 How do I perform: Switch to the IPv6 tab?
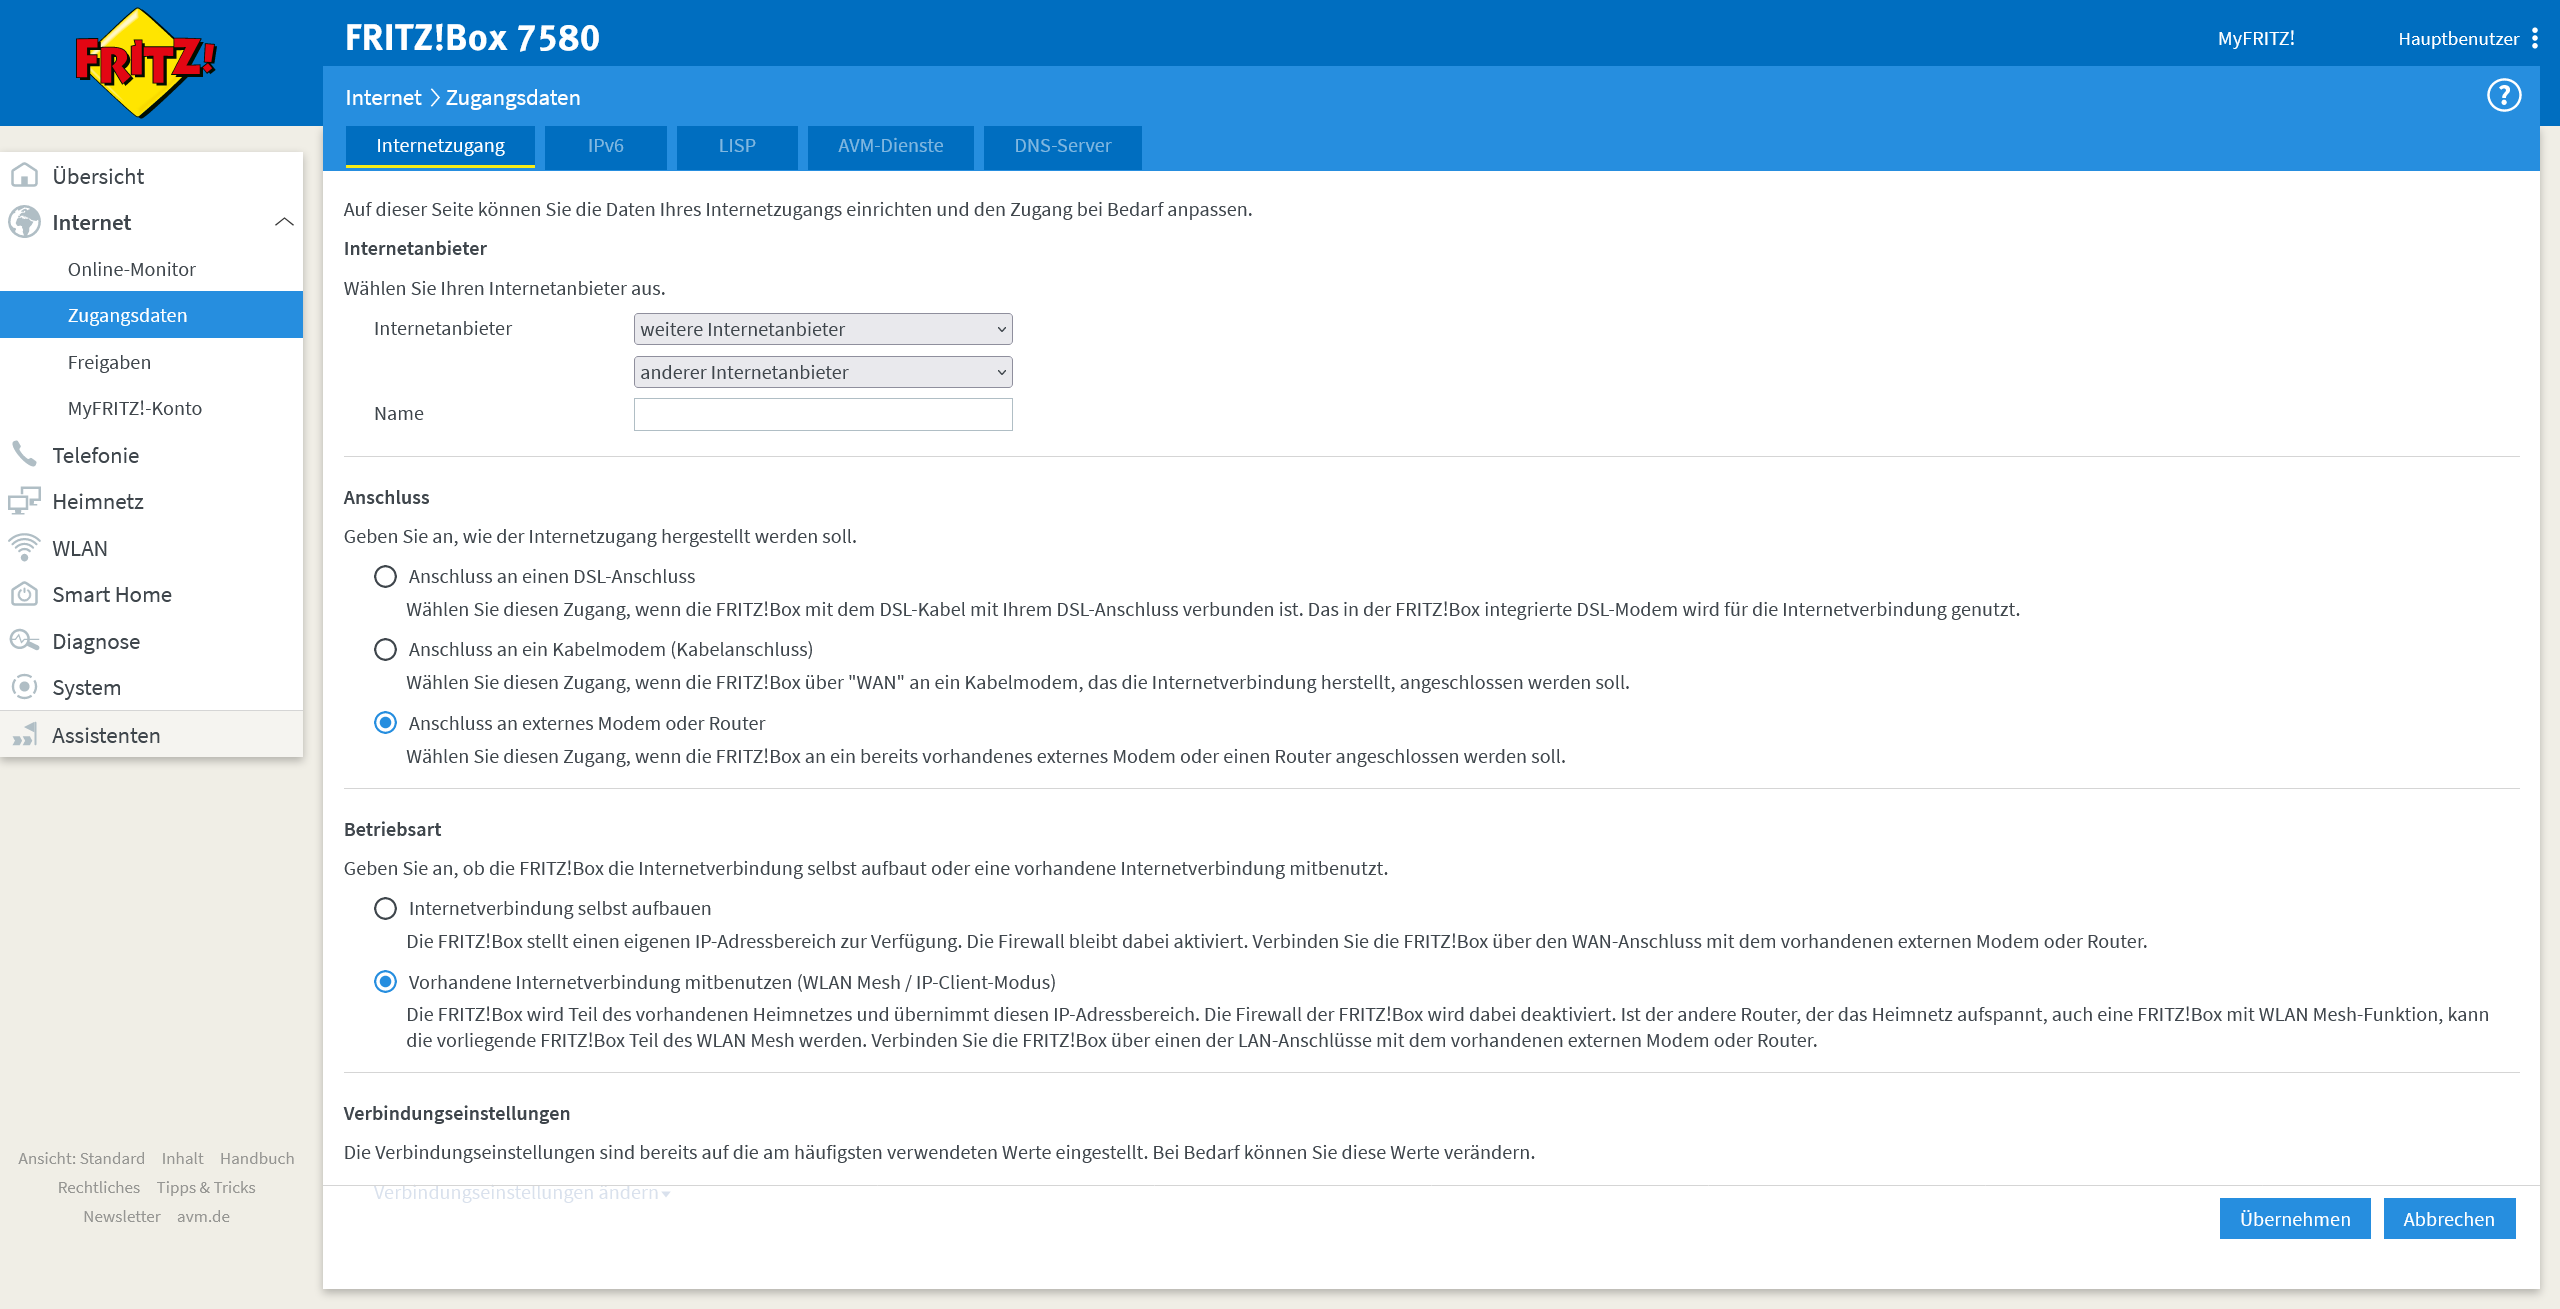click(x=606, y=146)
